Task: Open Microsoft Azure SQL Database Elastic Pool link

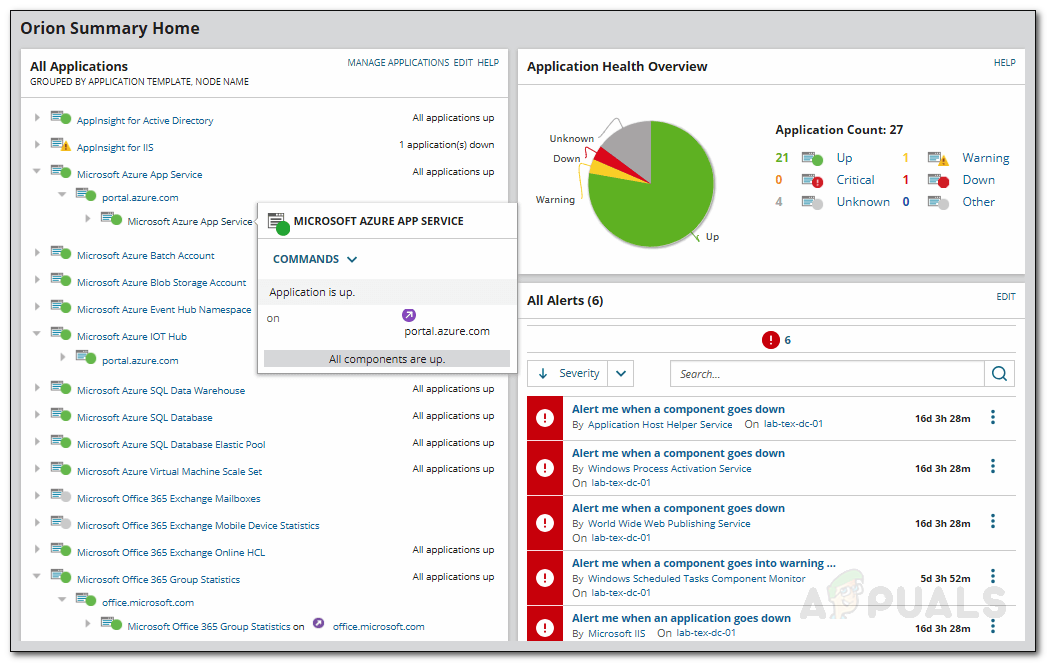Action: coord(171,445)
